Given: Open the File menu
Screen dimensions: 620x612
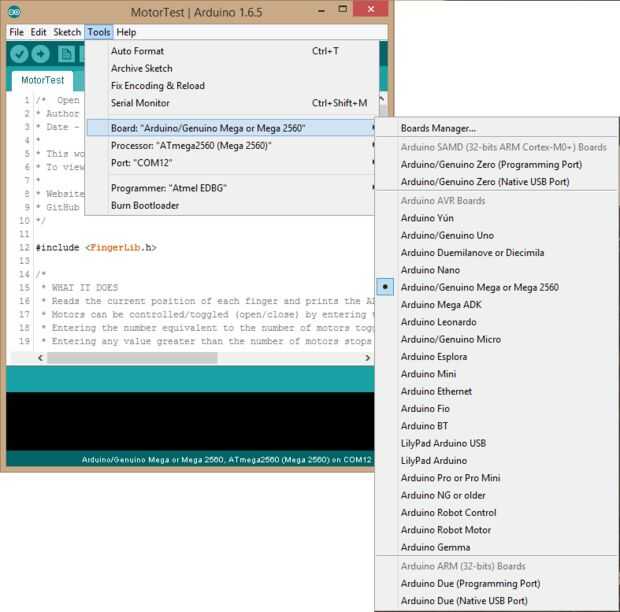Looking at the screenshot, I should click(x=17, y=32).
